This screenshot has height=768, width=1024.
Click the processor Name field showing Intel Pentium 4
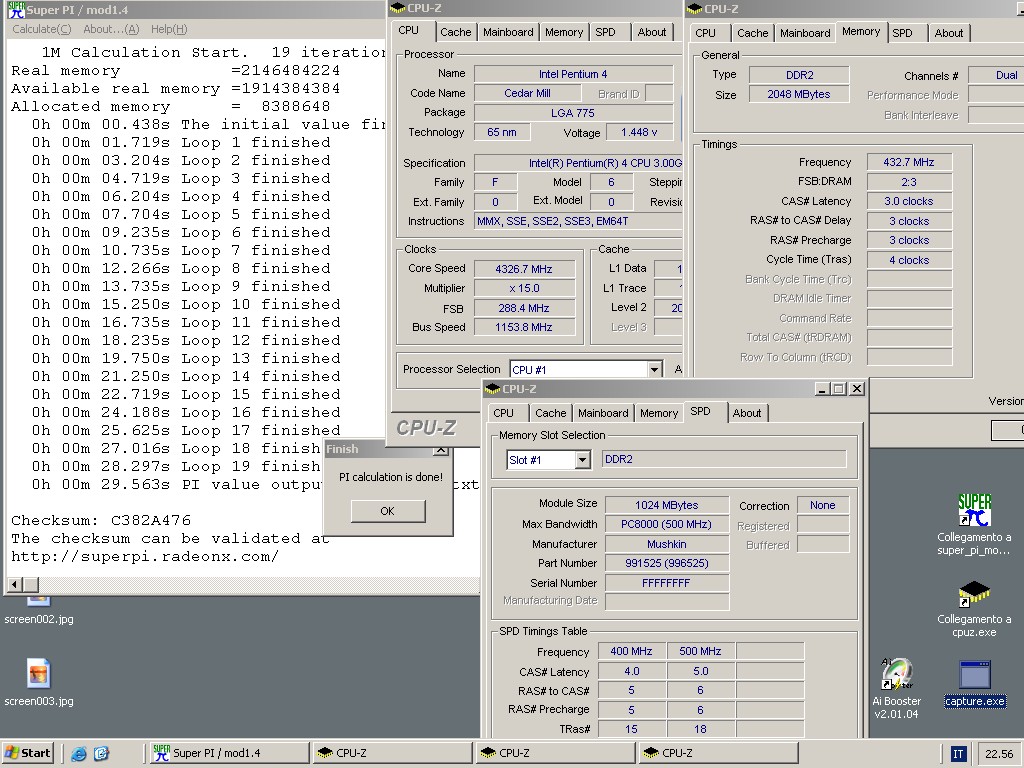[x=573, y=74]
